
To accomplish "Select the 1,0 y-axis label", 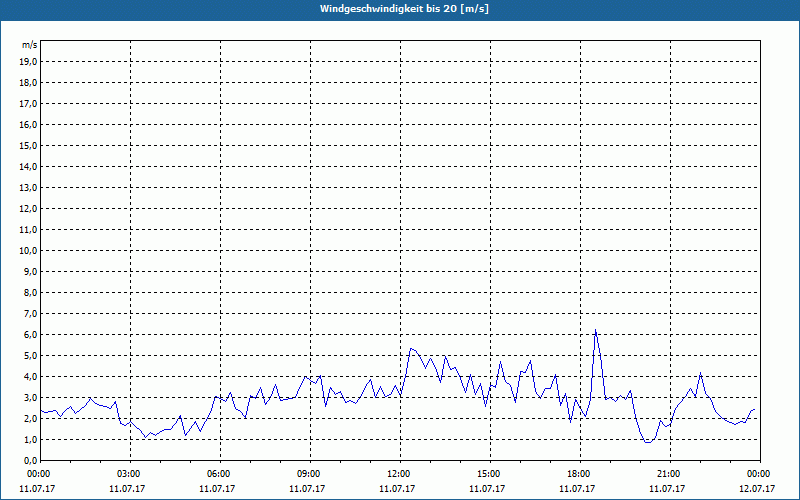I will tap(31, 440).
